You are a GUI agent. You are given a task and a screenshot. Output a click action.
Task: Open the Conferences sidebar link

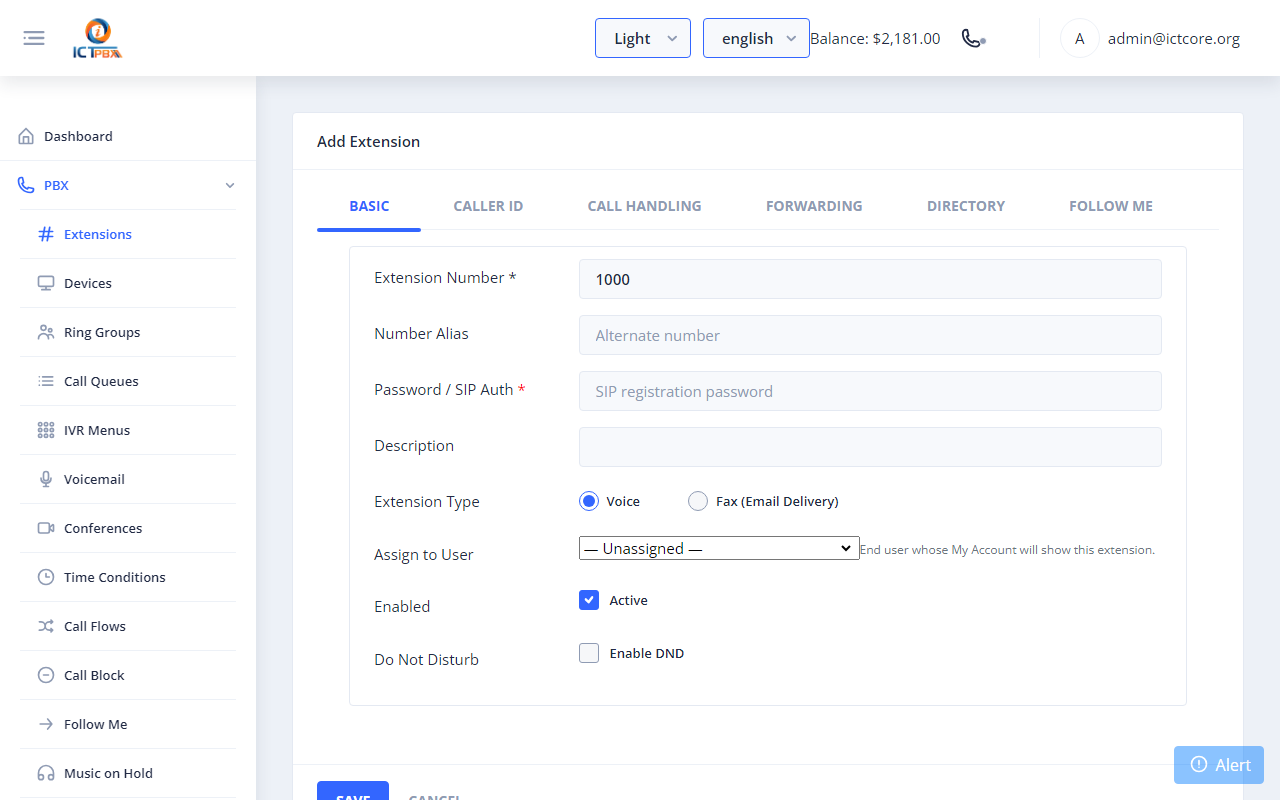click(x=128, y=528)
